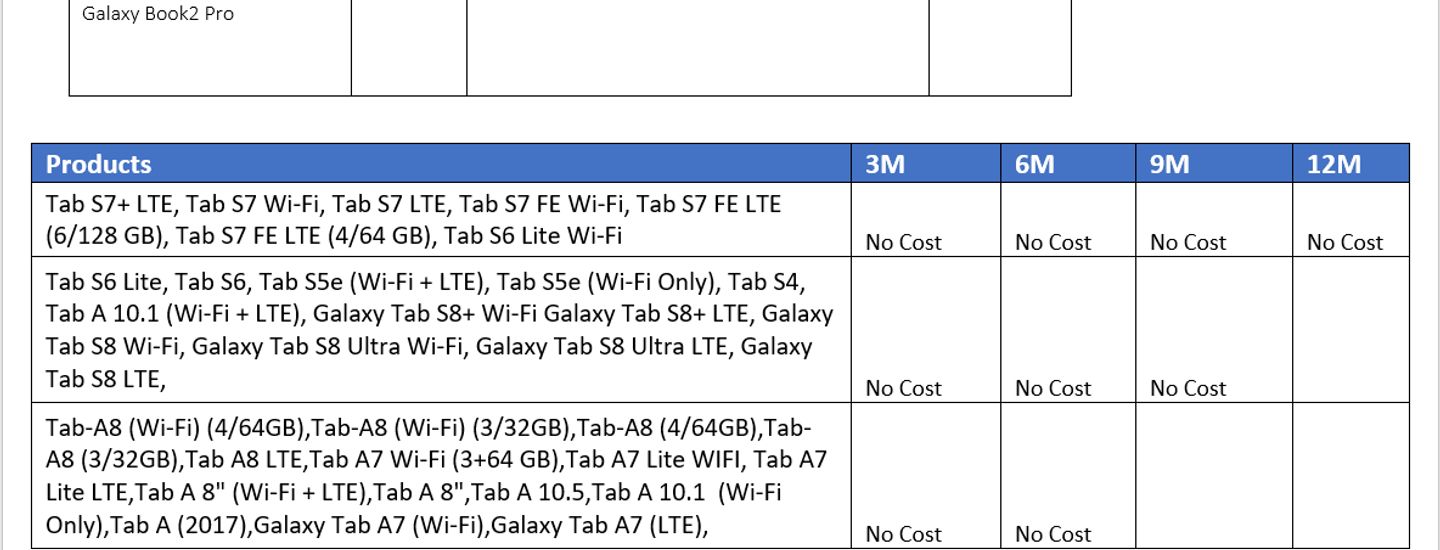The width and height of the screenshot is (1440, 550).
Task: Click the product row starting "Tab S6 Lite, Tab S6"
Action: [x=439, y=330]
